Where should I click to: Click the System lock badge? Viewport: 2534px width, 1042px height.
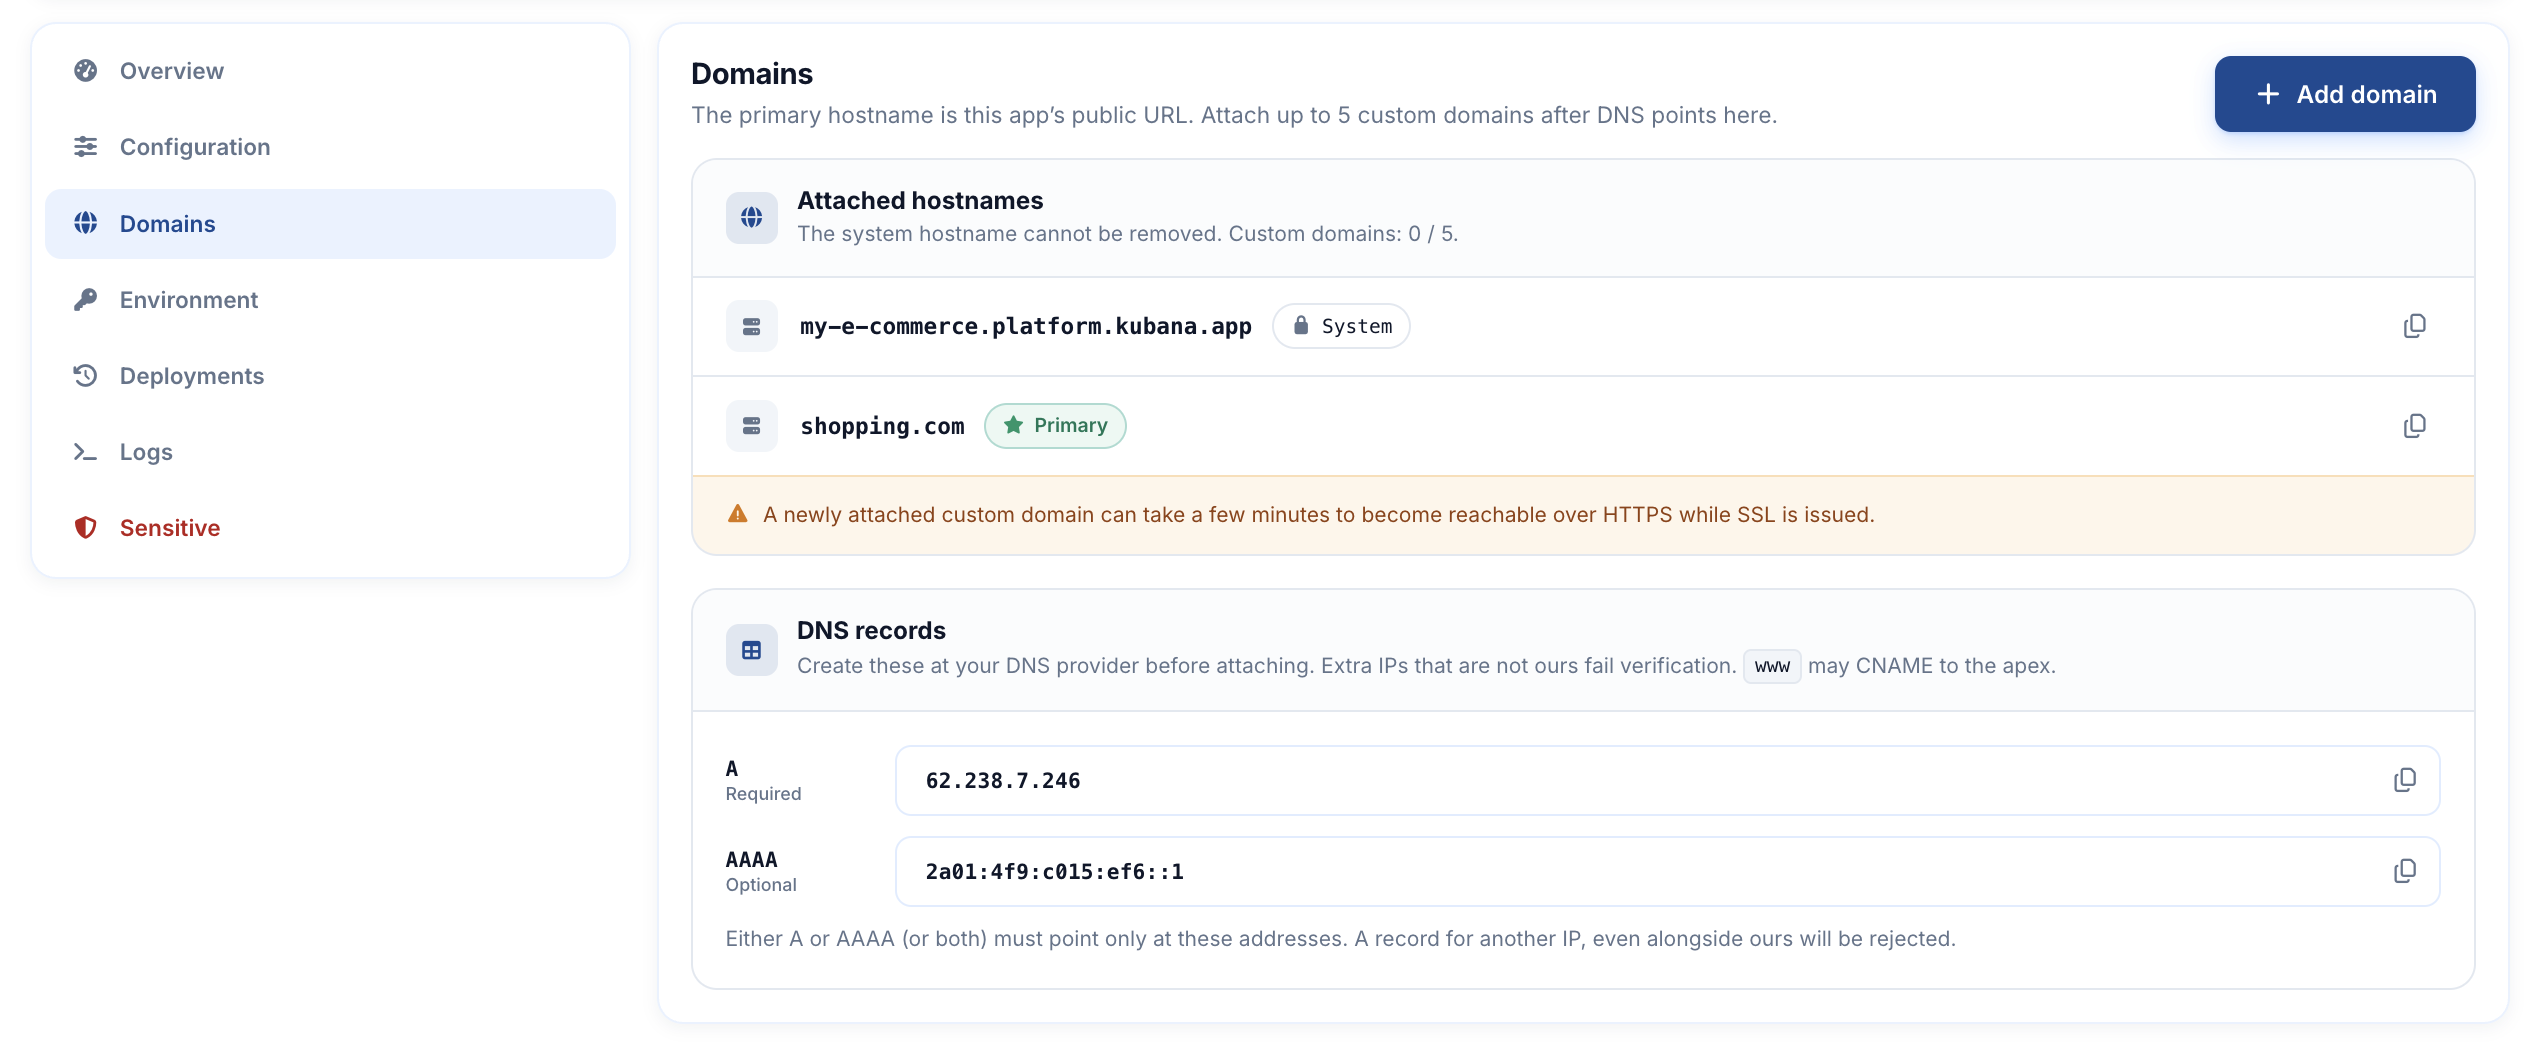coord(1341,326)
